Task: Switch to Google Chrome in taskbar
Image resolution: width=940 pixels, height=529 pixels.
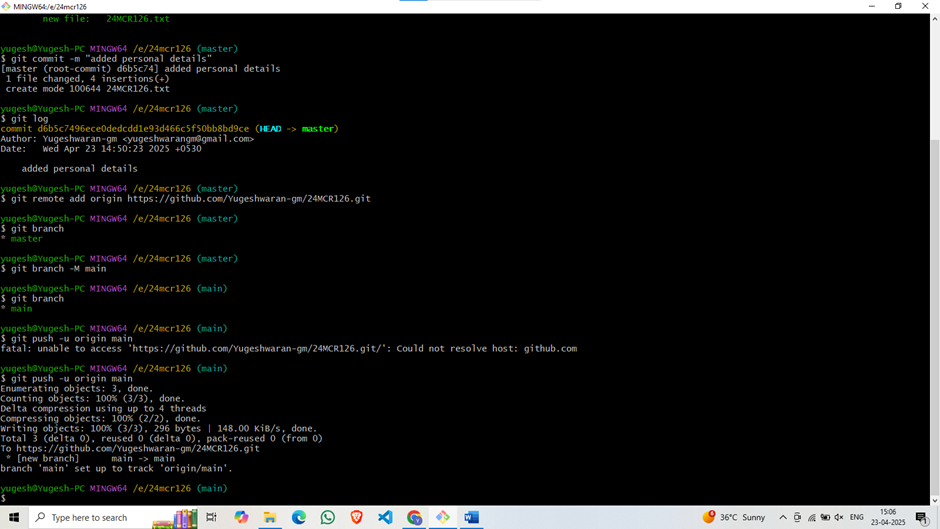Action: pos(414,517)
